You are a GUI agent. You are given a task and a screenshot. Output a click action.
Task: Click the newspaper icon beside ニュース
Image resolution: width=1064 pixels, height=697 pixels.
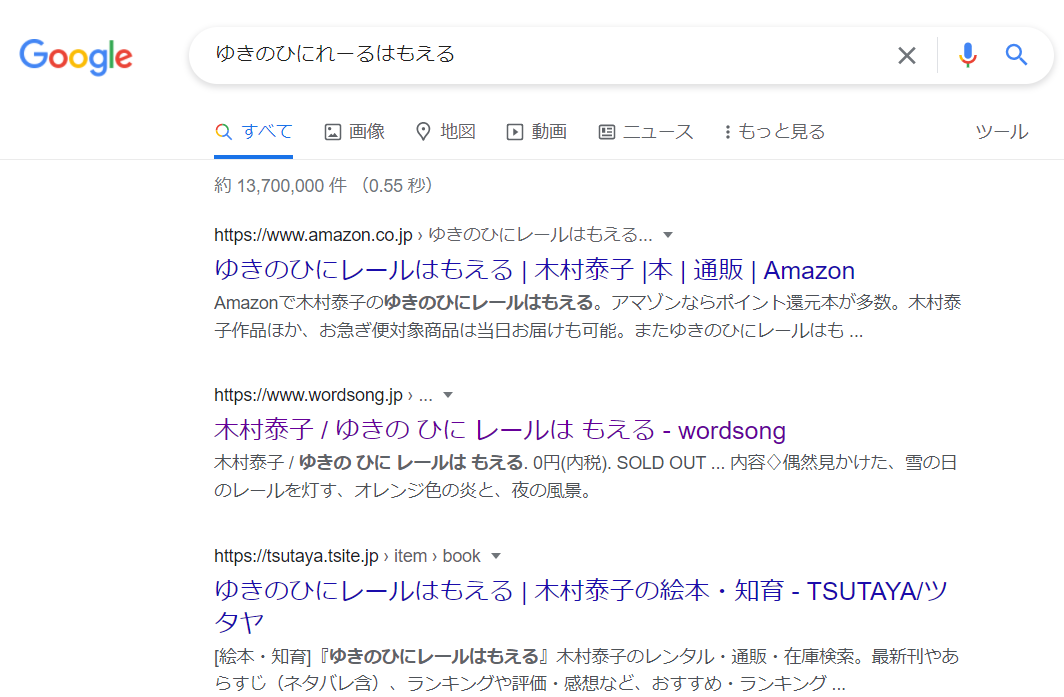coord(607,132)
